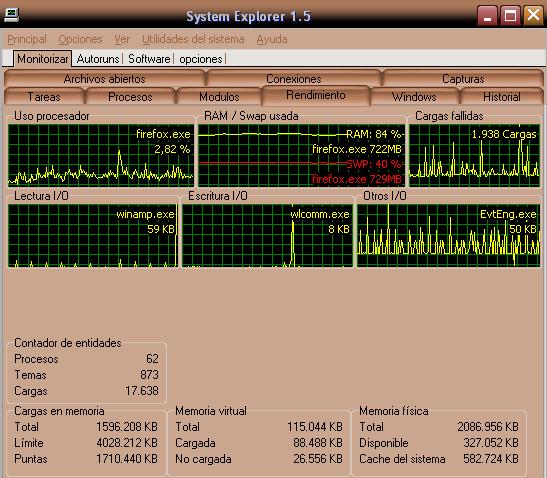This screenshot has height=478, width=547.
Task: Go to the Modulos tab
Action: [219, 97]
